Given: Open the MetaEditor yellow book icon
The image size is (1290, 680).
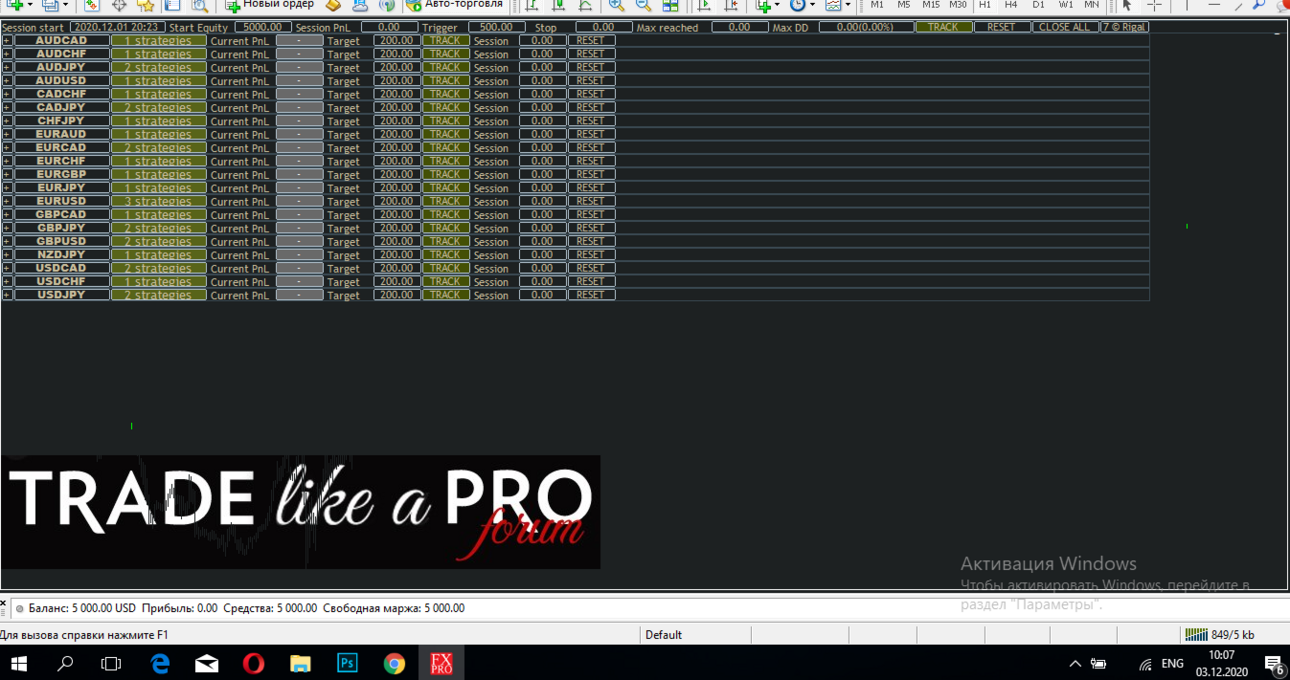Looking at the screenshot, I should tap(333, 5).
